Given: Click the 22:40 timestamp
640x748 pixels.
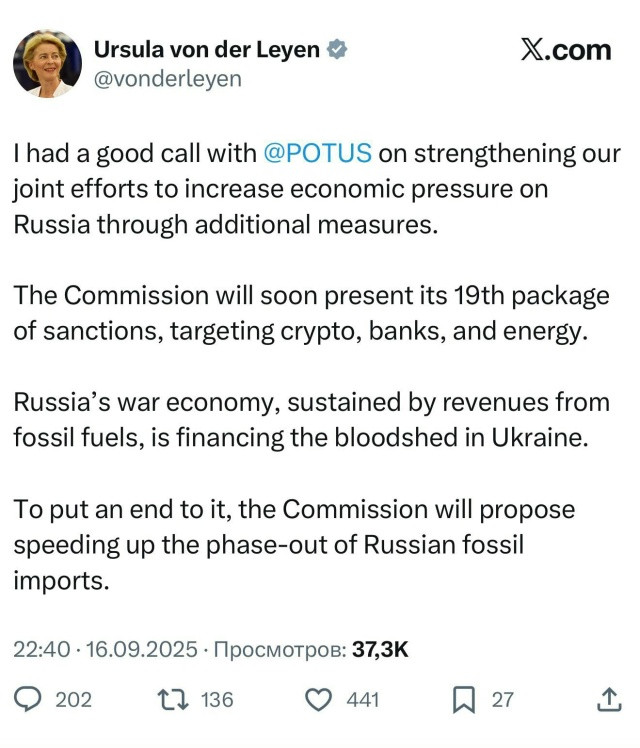Looking at the screenshot, I should click(41, 649).
